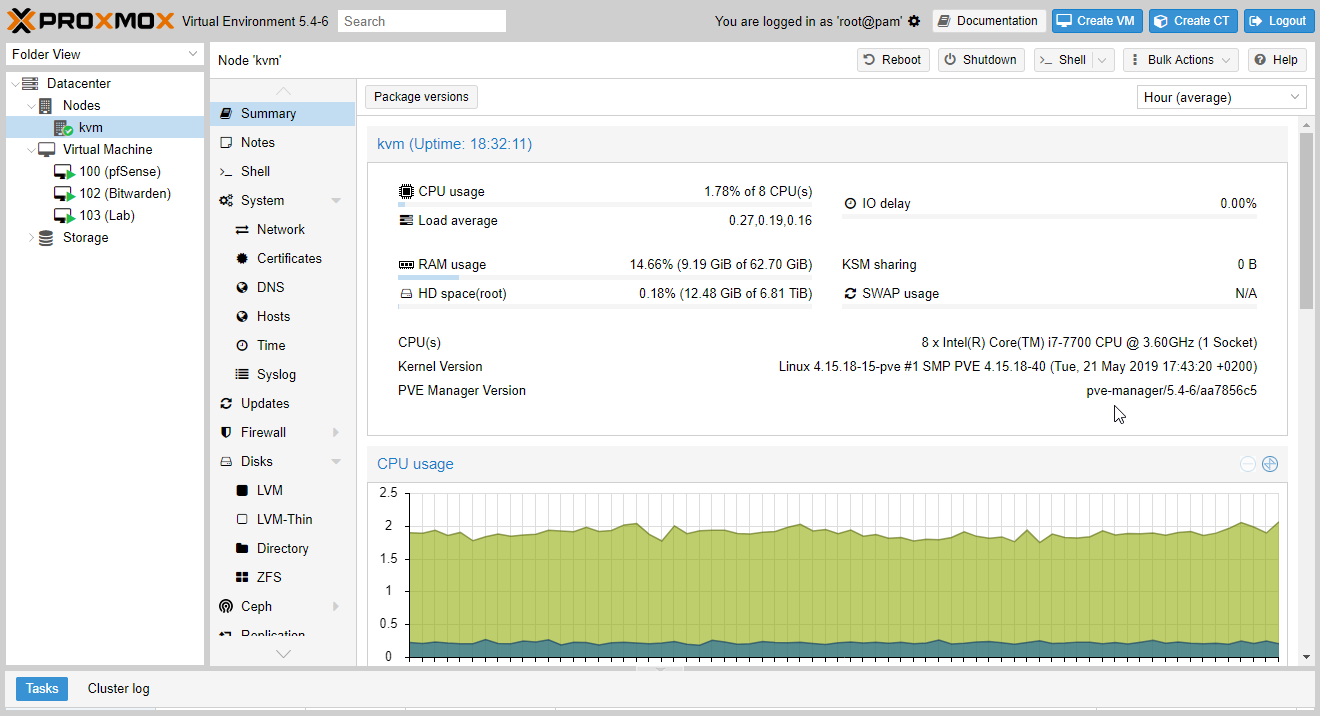
Task: Open the LVM menu item
Action: (282, 491)
